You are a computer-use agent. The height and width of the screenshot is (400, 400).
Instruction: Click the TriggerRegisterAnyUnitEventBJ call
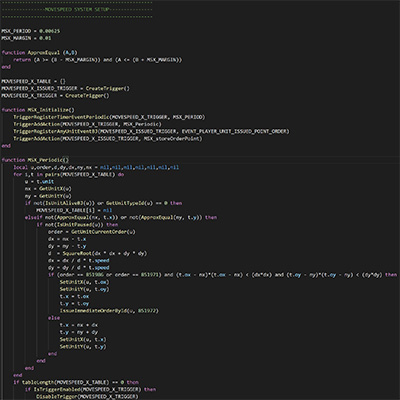(x=151, y=131)
